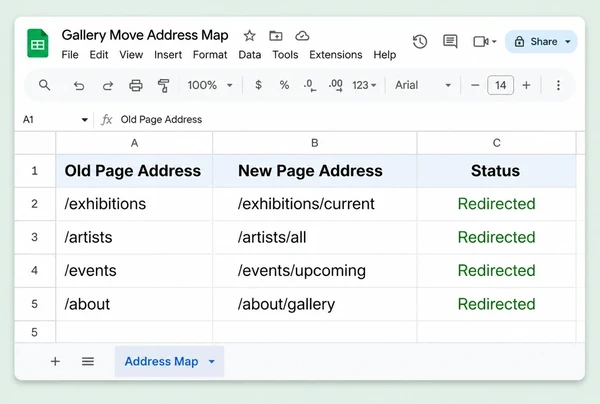This screenshot has height=404, width=600.
Task: Open the Format menu
Action: pyautogui.click(x=210, y=55)
